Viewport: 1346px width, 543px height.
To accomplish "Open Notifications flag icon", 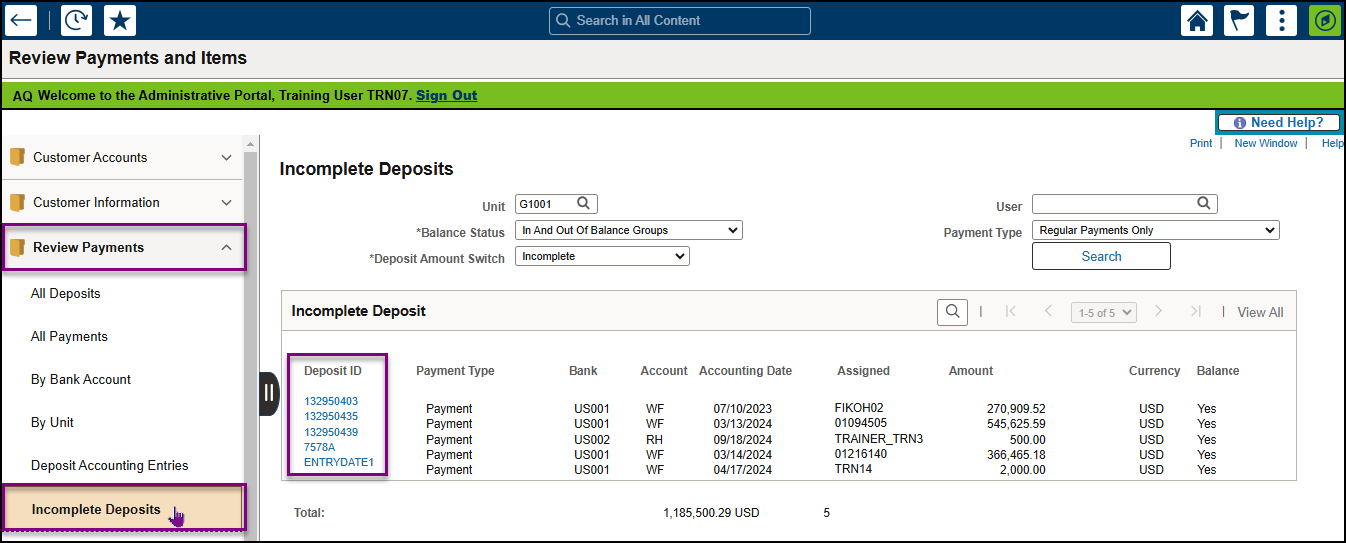I will [1239, 20].
